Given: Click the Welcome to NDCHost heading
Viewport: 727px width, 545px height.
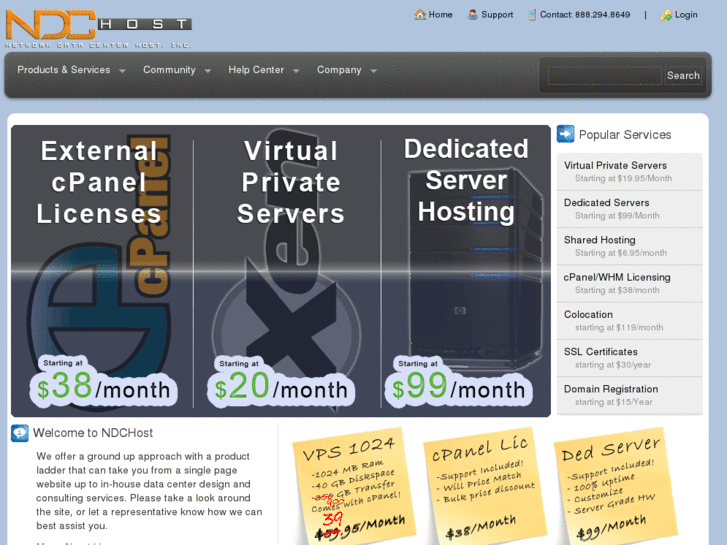Looking at the screenshot, I should [x=93, y=433].
